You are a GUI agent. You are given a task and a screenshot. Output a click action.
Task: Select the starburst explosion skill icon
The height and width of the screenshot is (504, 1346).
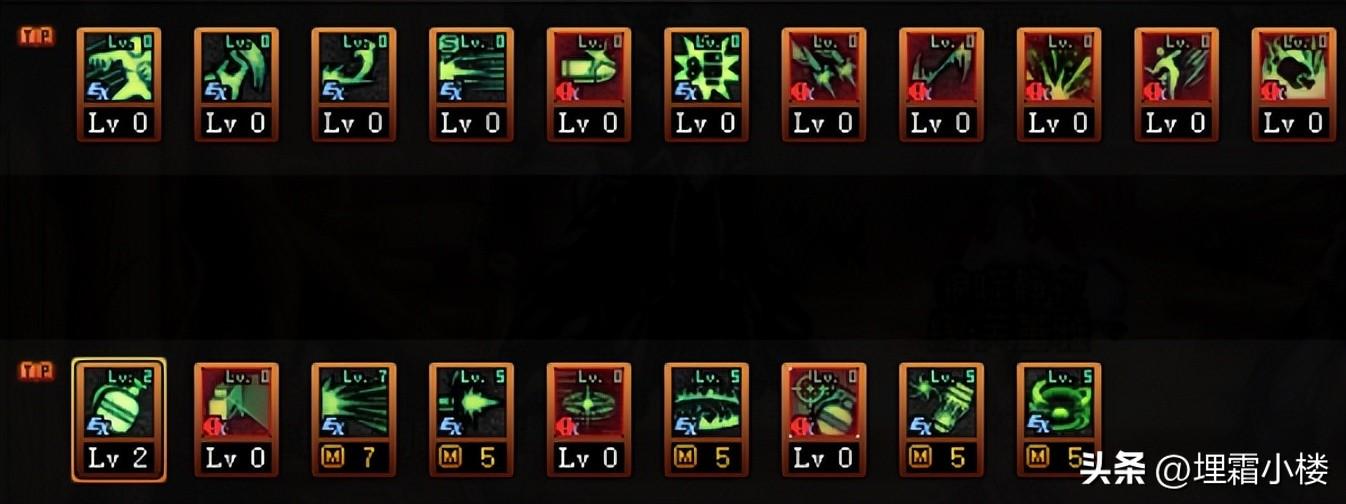tap(707, 83)
